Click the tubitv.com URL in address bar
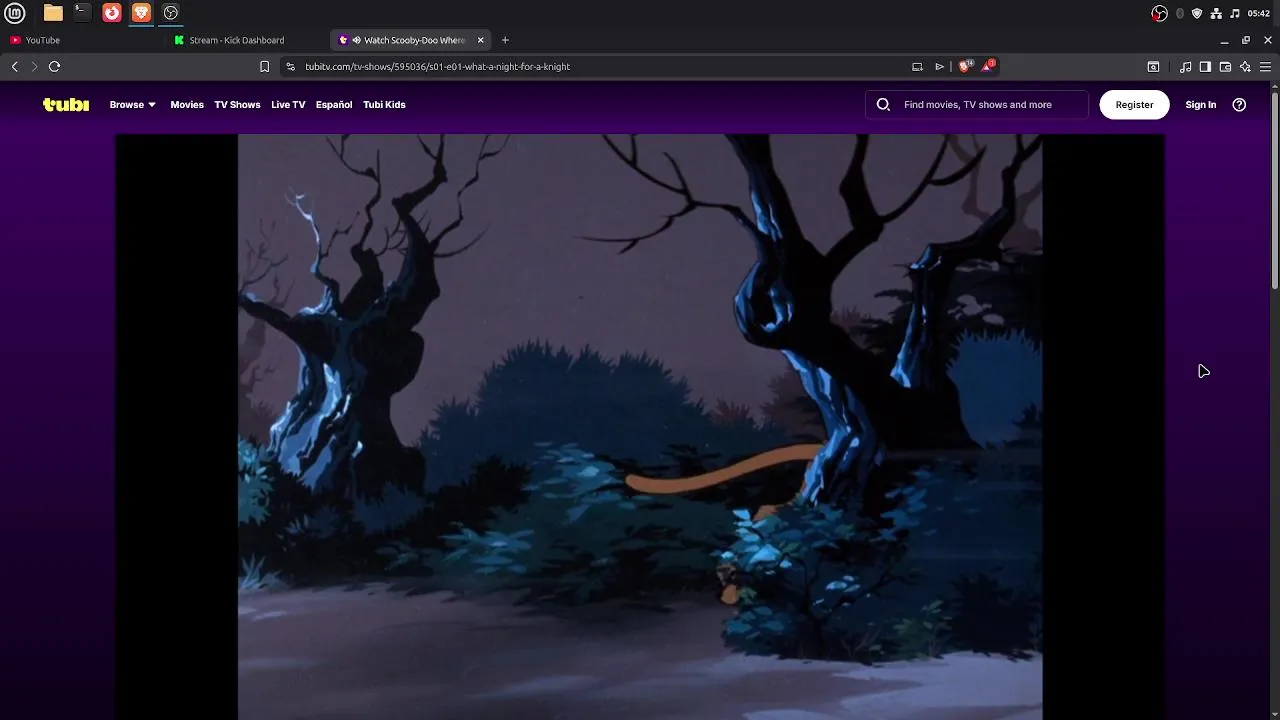 tap(437, 67)
